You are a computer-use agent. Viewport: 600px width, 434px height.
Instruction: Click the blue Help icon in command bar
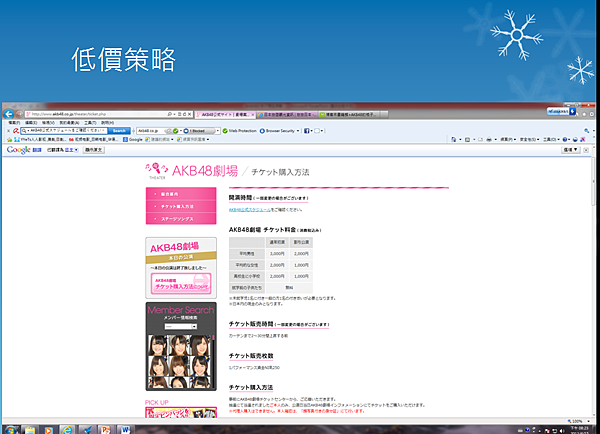(565, 140)
